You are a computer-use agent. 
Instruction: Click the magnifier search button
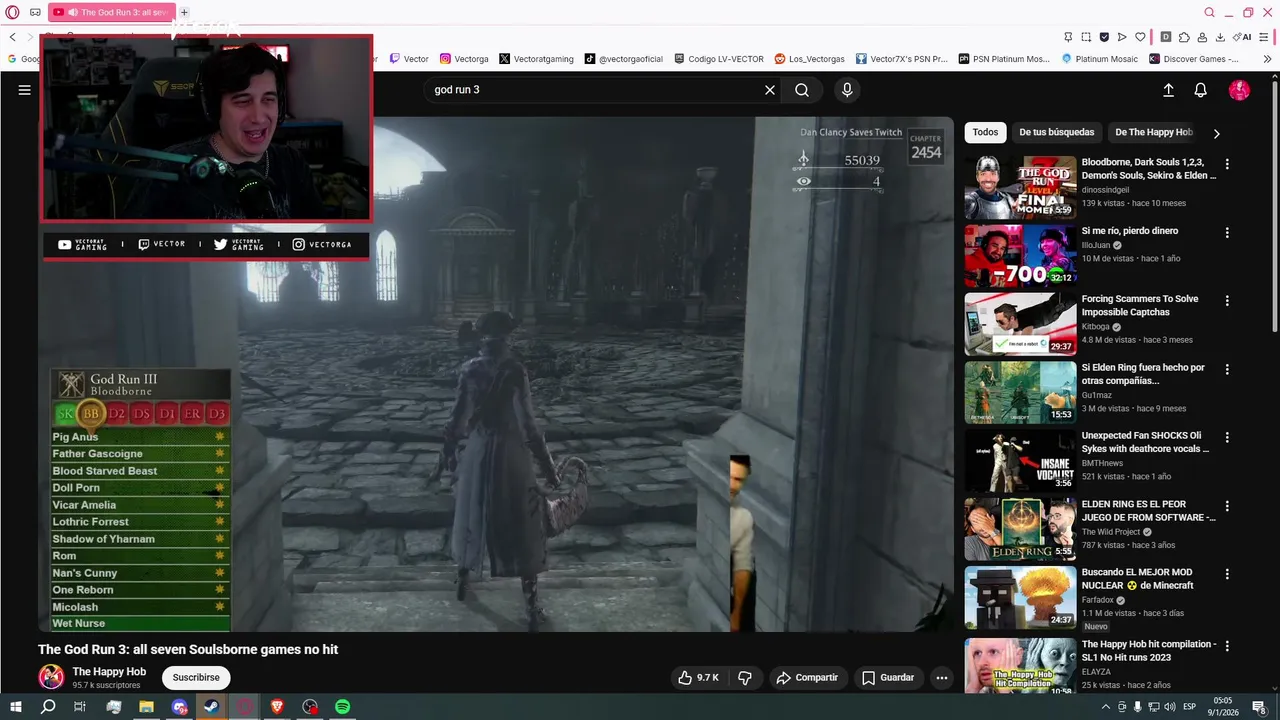[x=802, y=90]
